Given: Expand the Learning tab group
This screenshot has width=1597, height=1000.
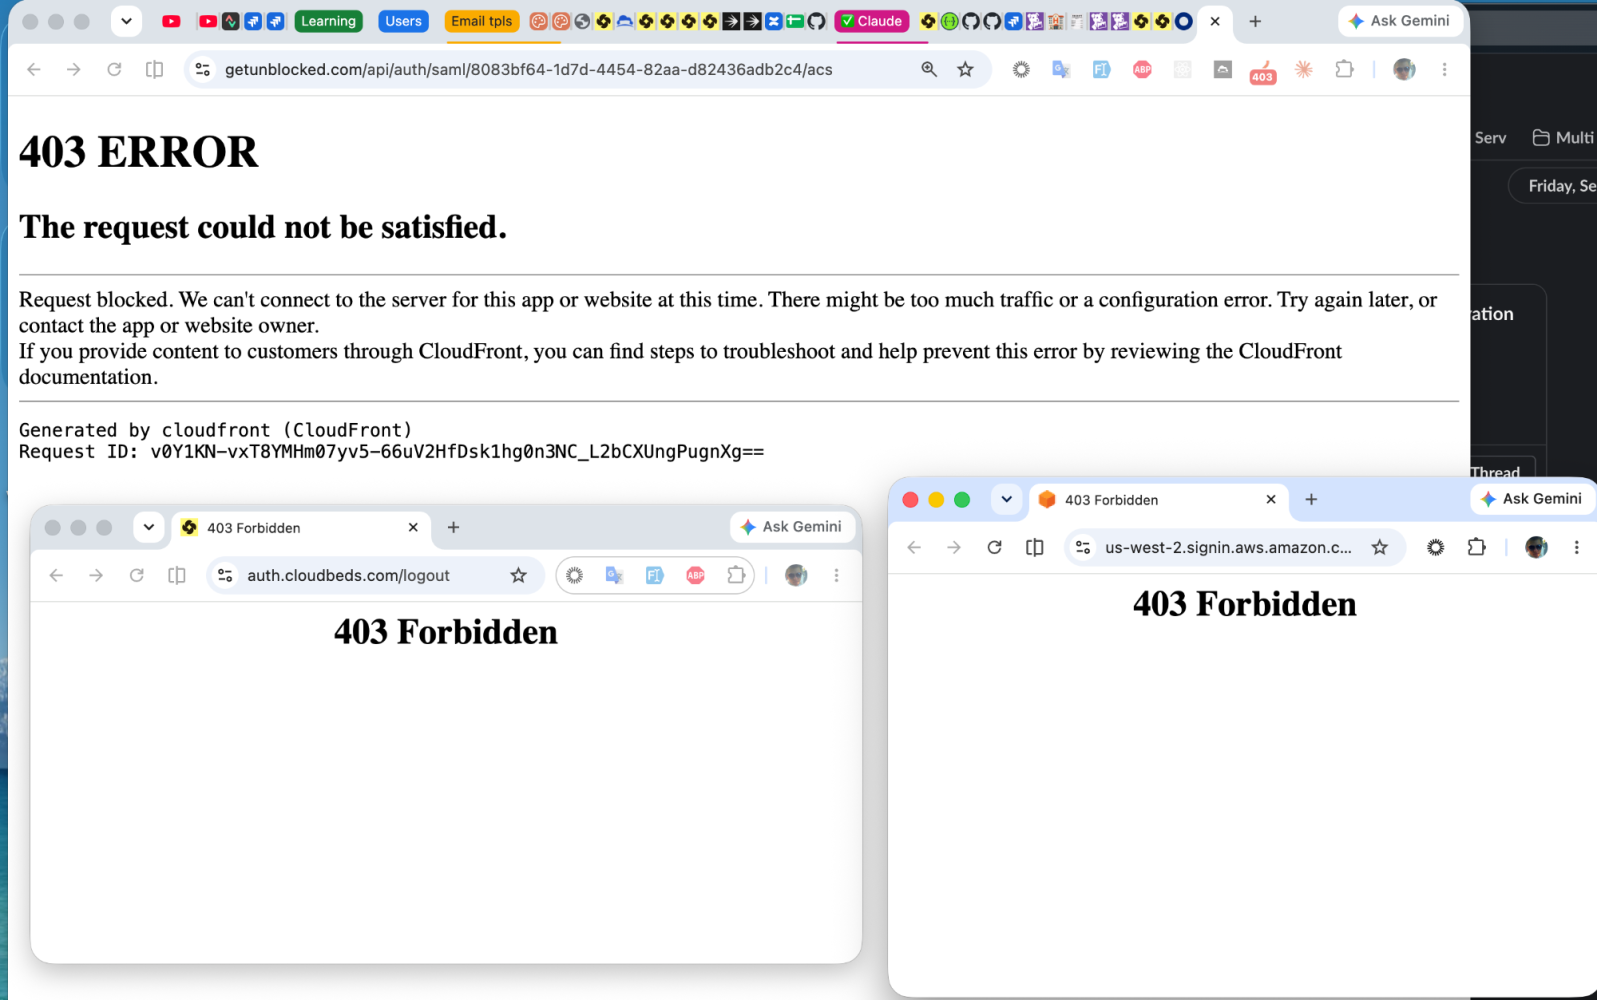Looking at the screenshot, I should (x=328, y=21).
